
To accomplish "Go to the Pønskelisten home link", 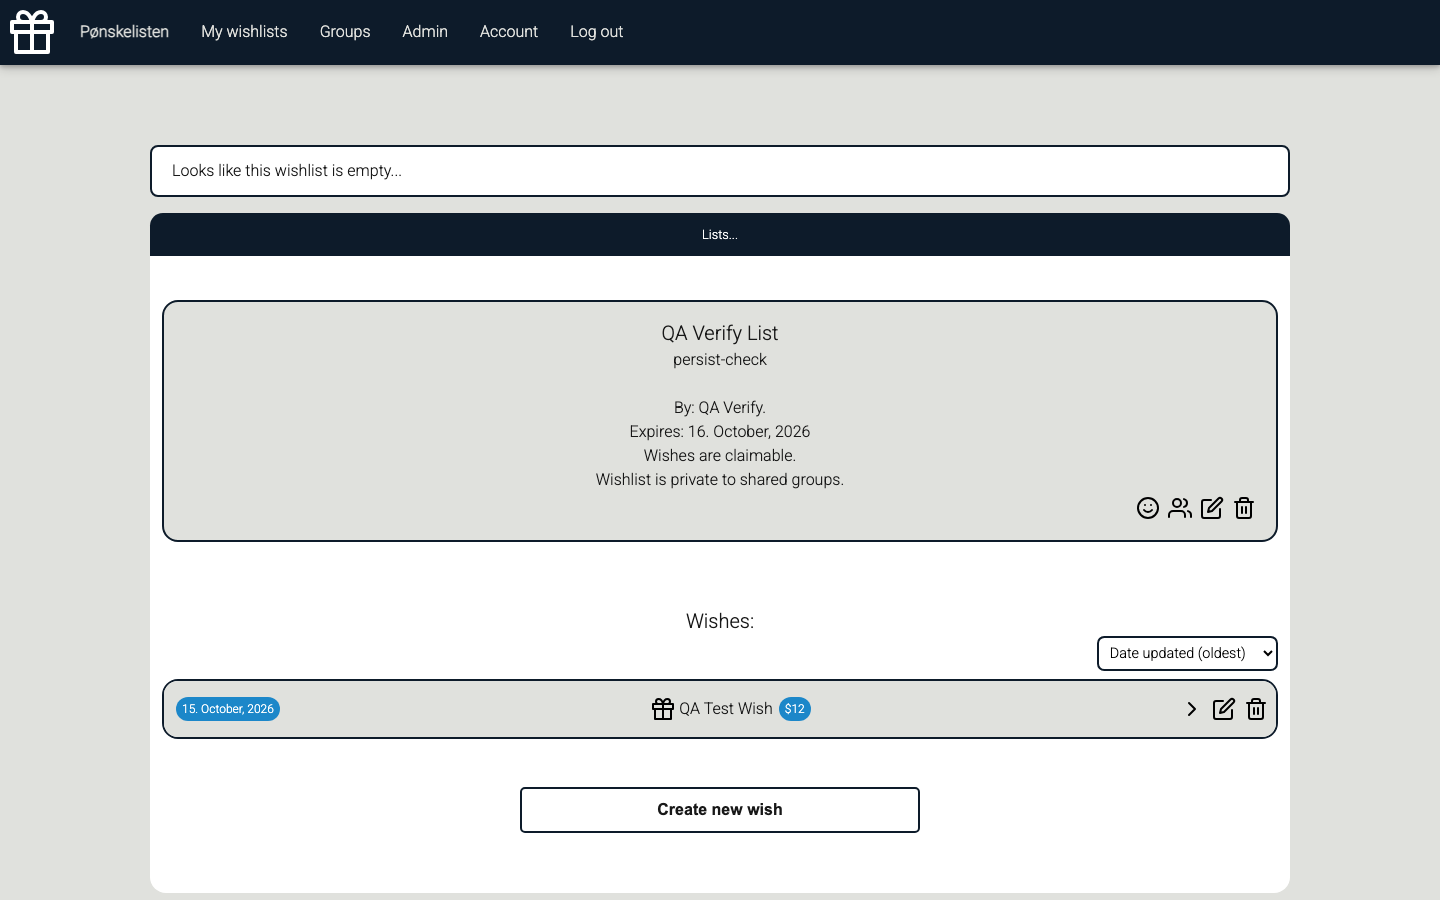I will (x=124, y=32).
